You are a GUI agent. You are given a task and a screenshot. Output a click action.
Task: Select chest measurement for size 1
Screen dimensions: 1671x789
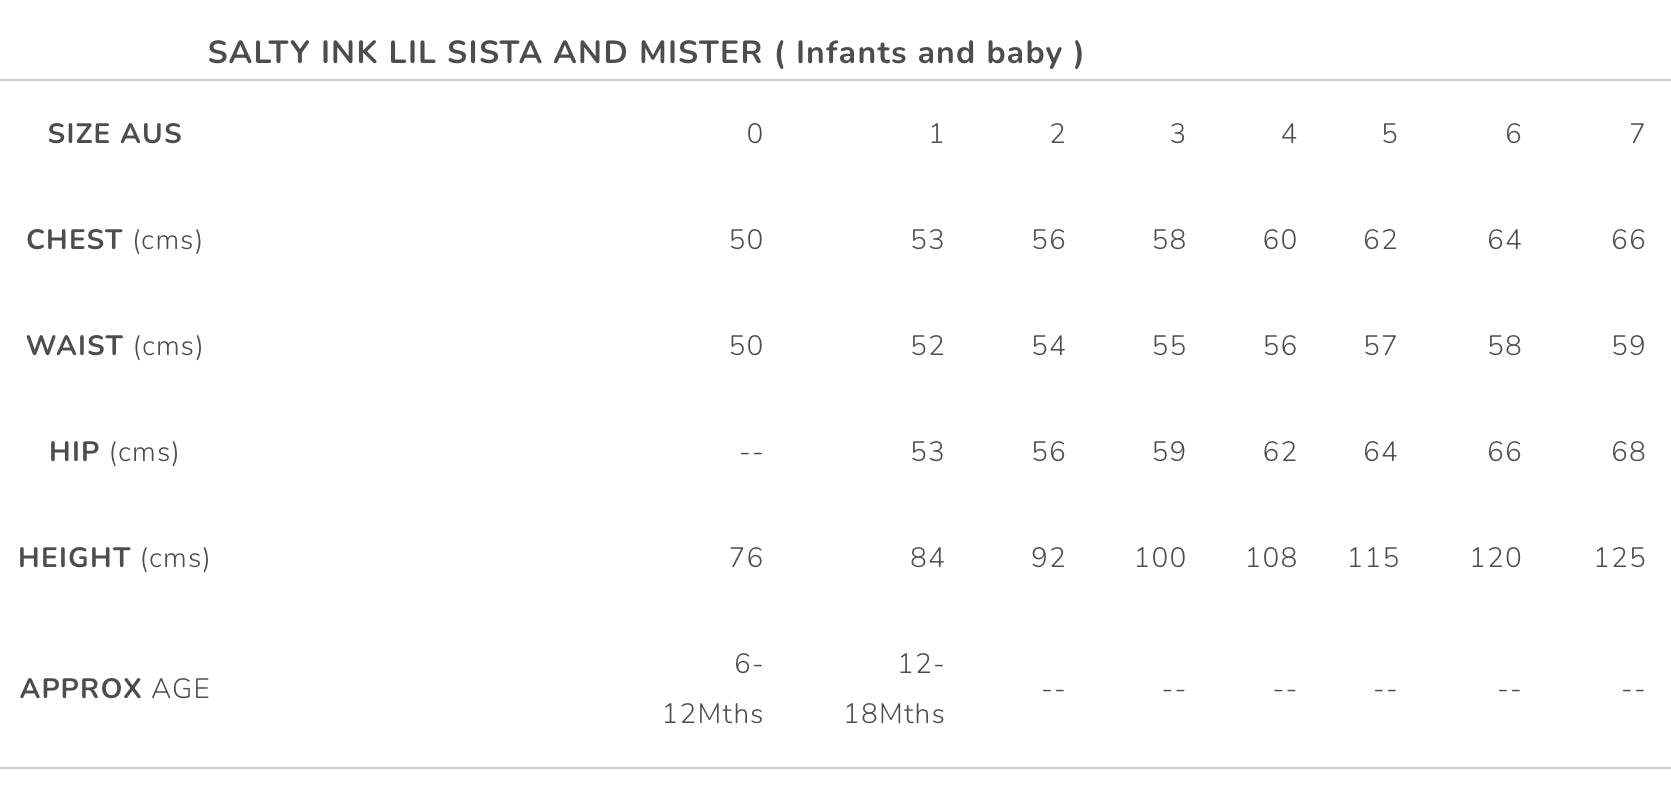pos(927,240)
